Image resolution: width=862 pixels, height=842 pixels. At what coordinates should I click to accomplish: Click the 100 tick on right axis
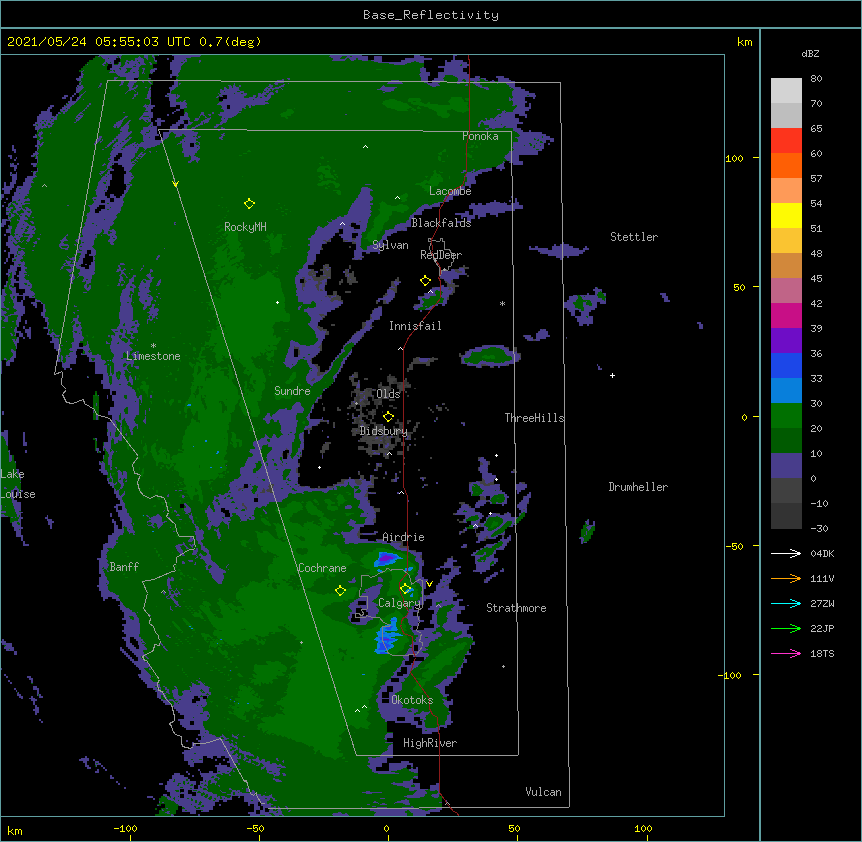tap(734, 158)
